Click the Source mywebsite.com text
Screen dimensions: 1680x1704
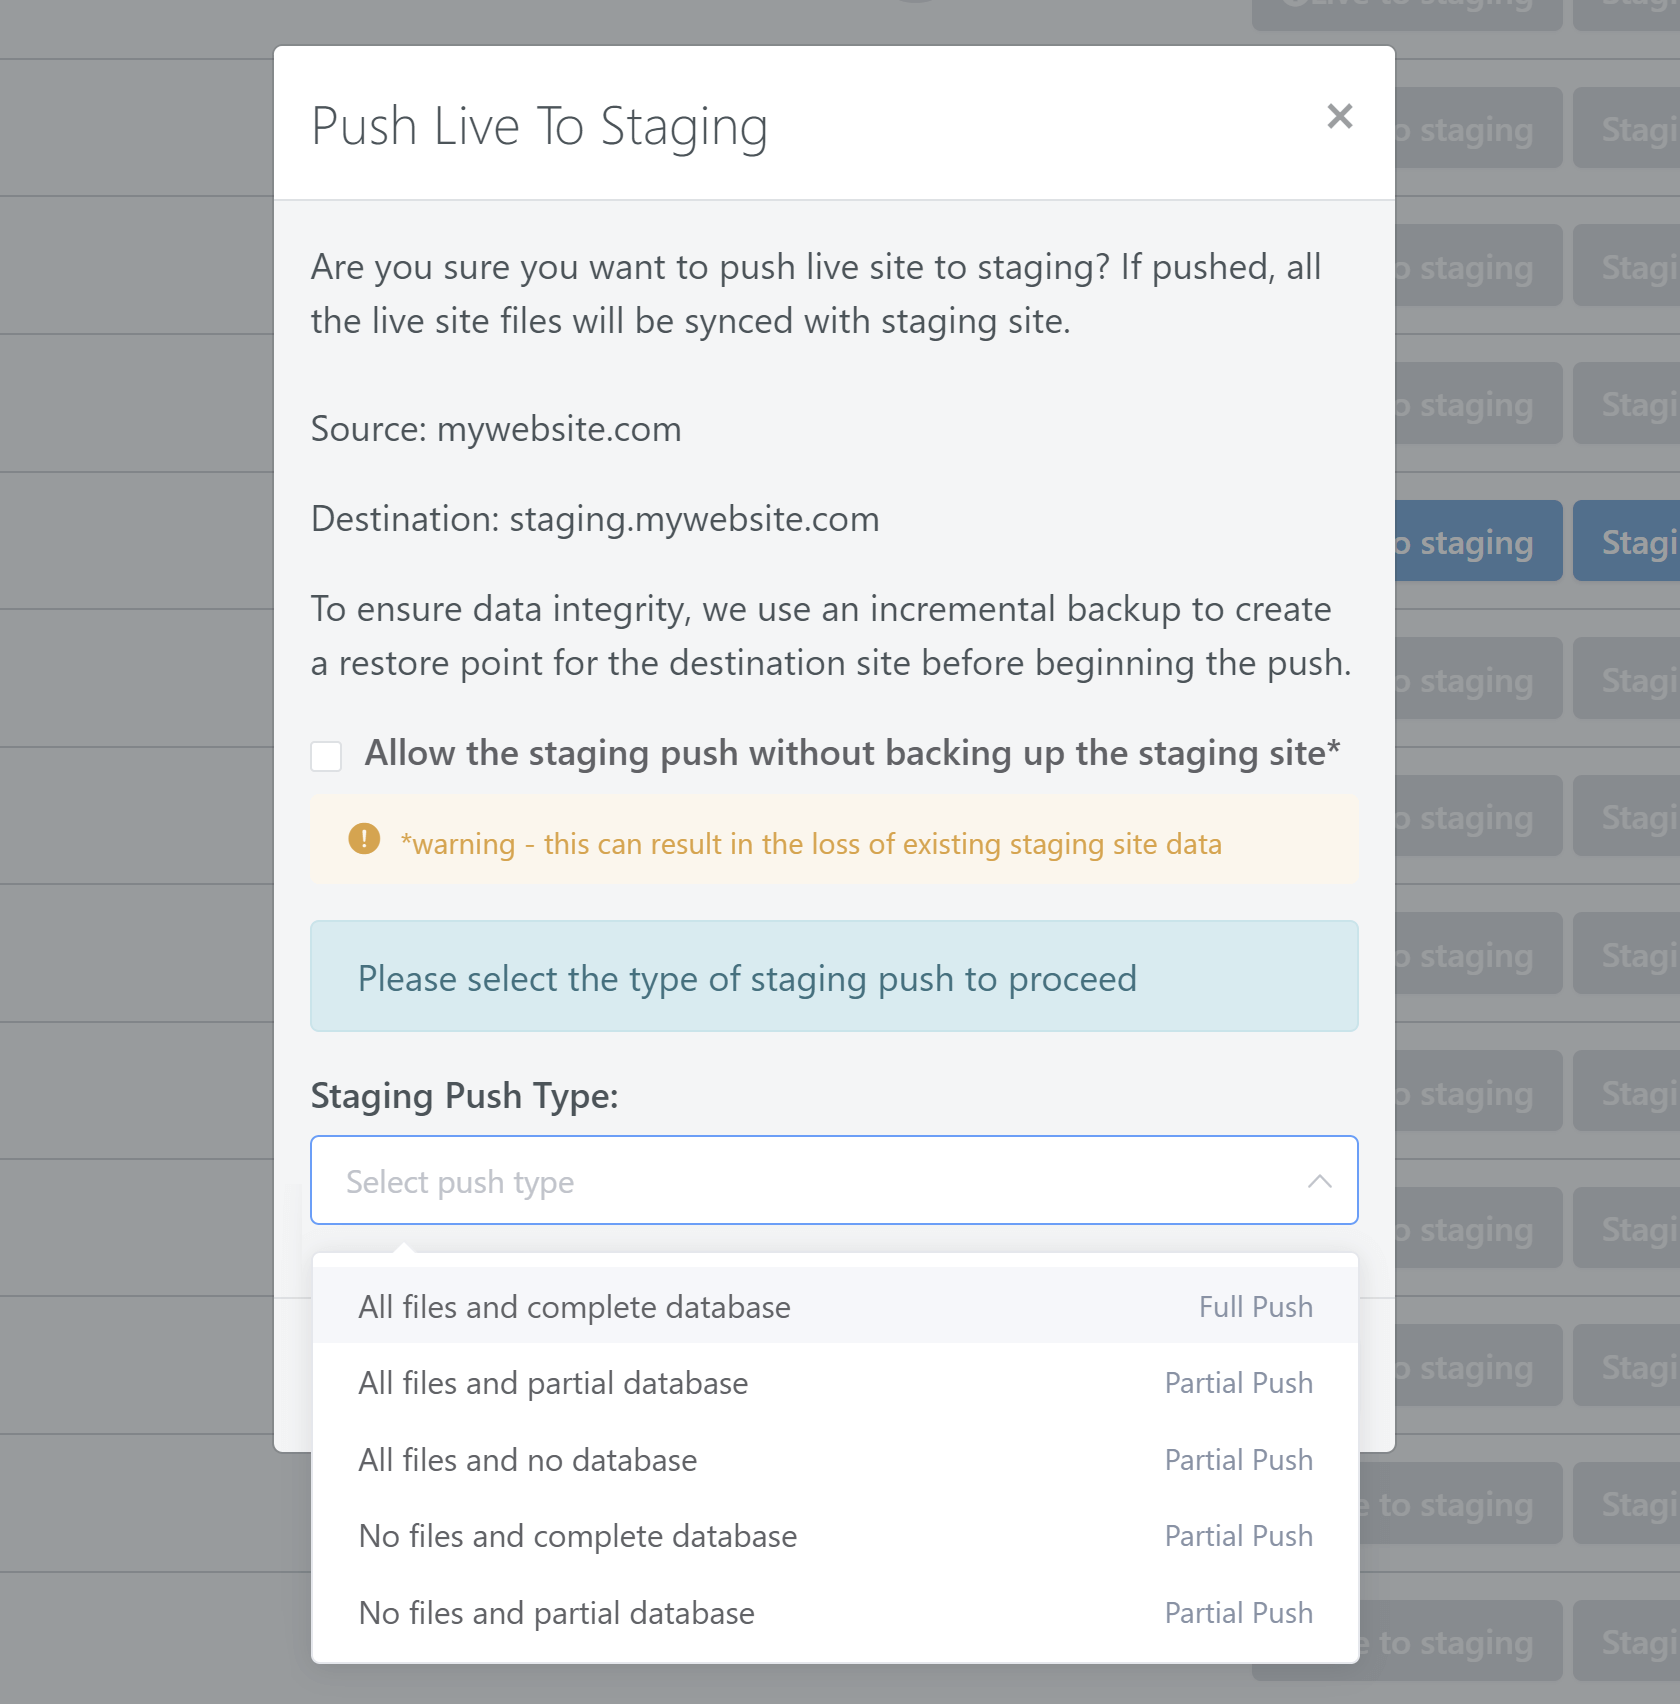[497, 429]
